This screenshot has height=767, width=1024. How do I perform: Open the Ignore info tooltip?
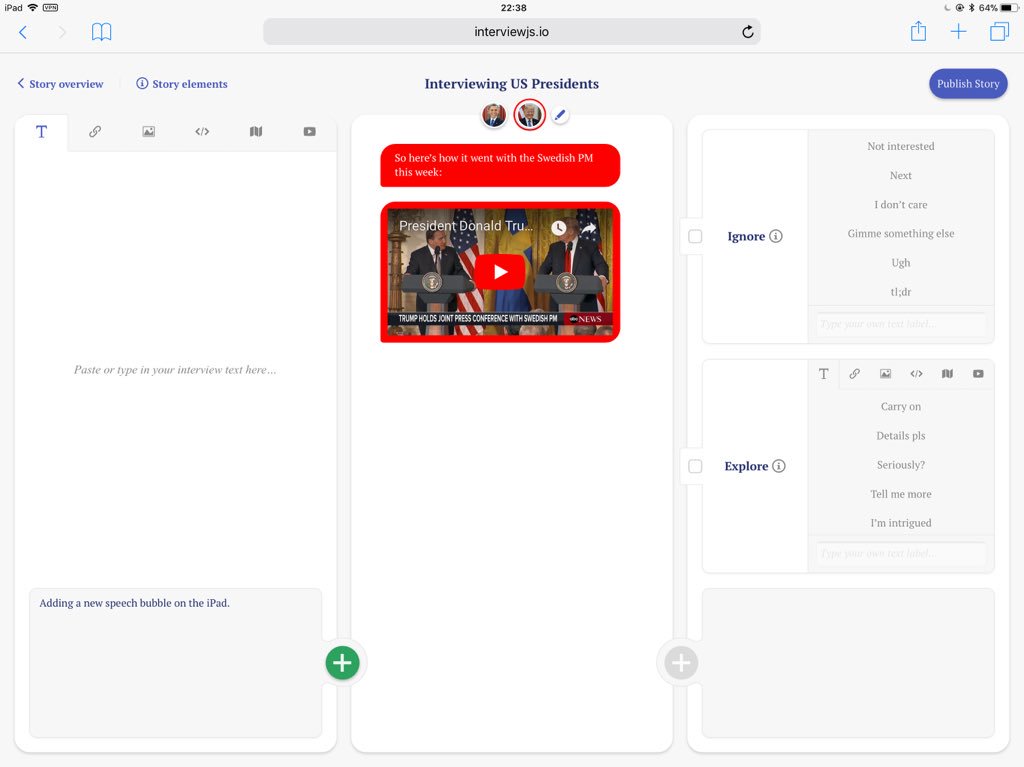(779, 237)
